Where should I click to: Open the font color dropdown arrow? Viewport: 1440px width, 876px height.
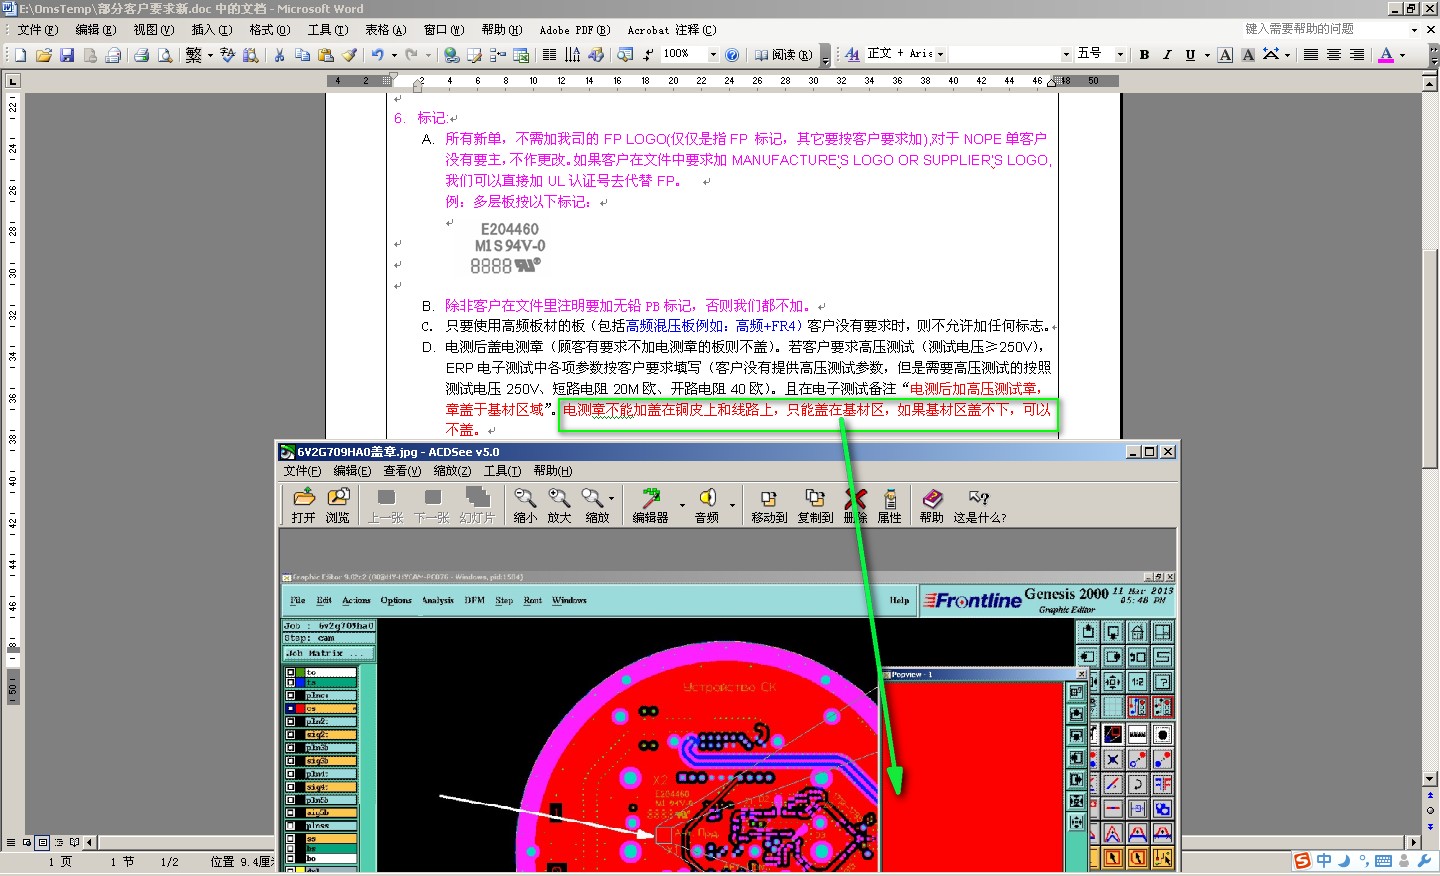[x=1402, y=55]
